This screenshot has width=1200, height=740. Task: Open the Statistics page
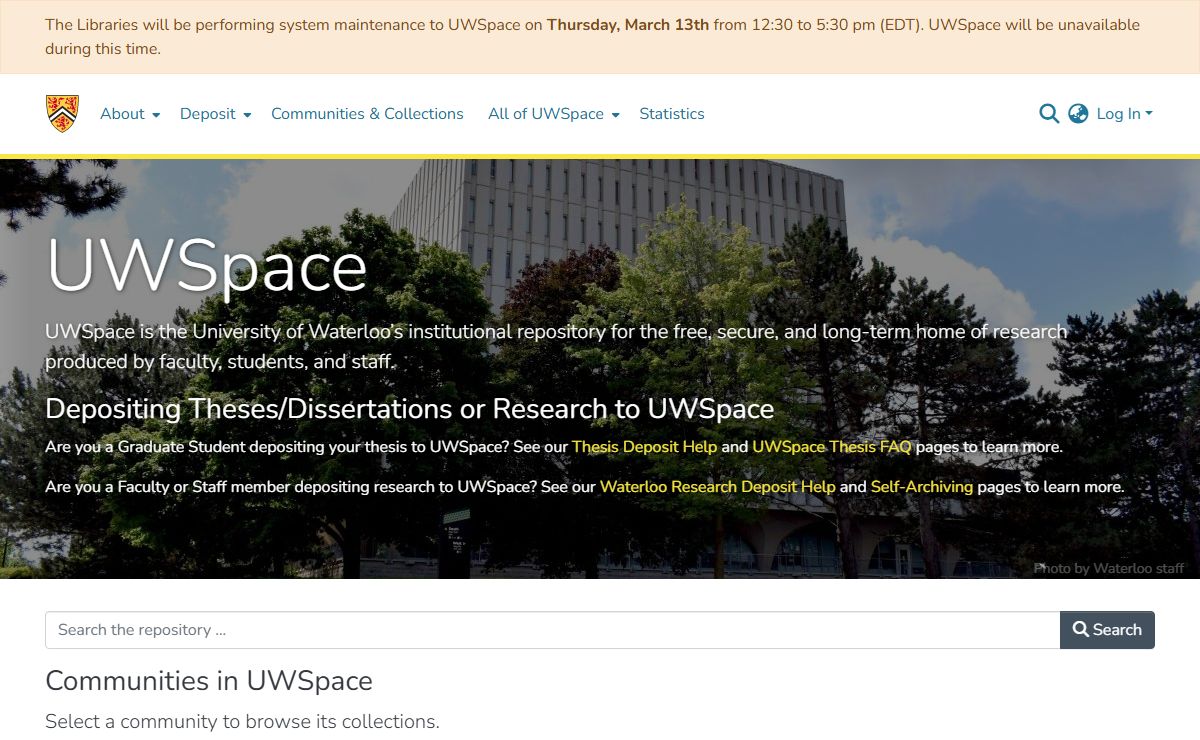[x=671, y=114]
